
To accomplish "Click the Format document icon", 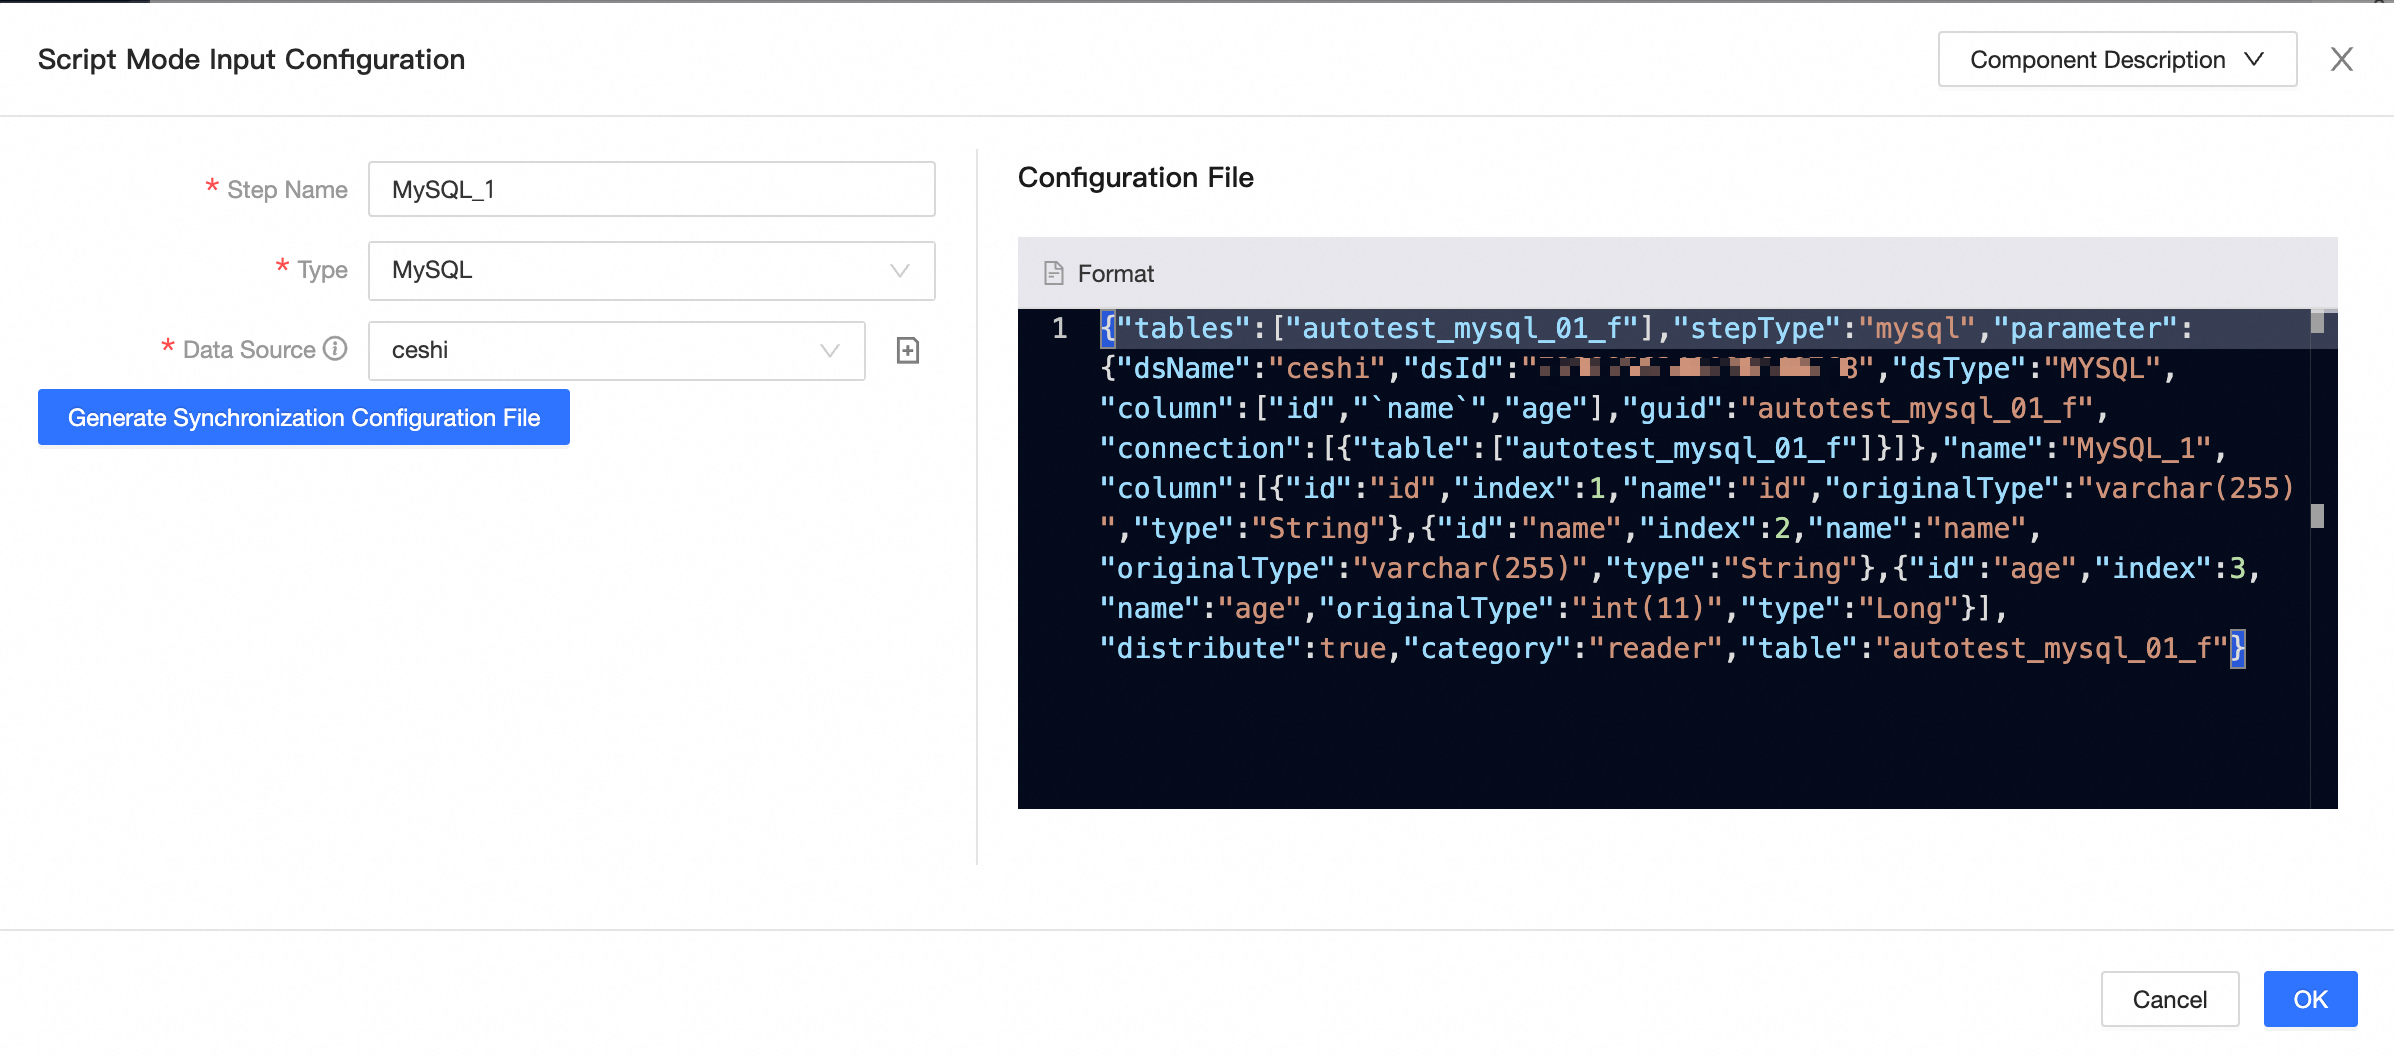I will click(x=1053, y=273).
